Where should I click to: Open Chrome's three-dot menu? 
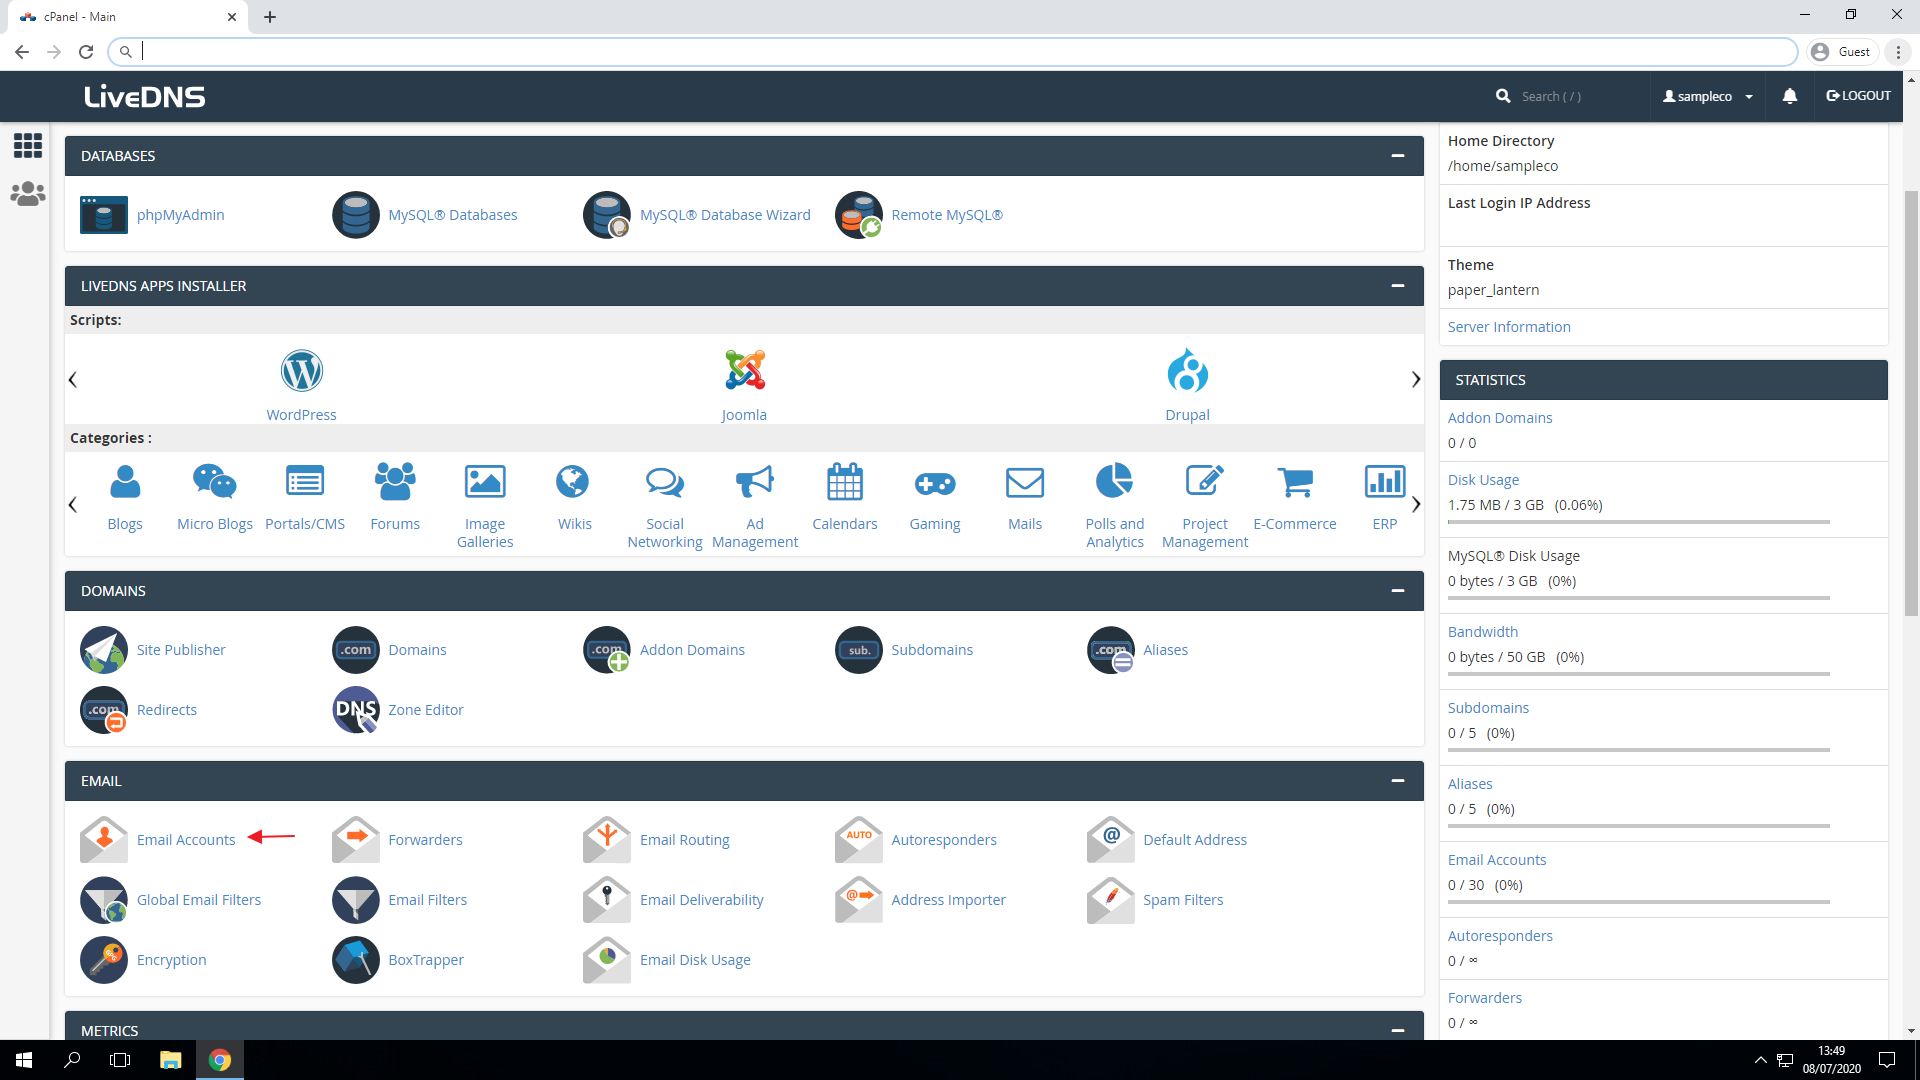point(1898,52)
